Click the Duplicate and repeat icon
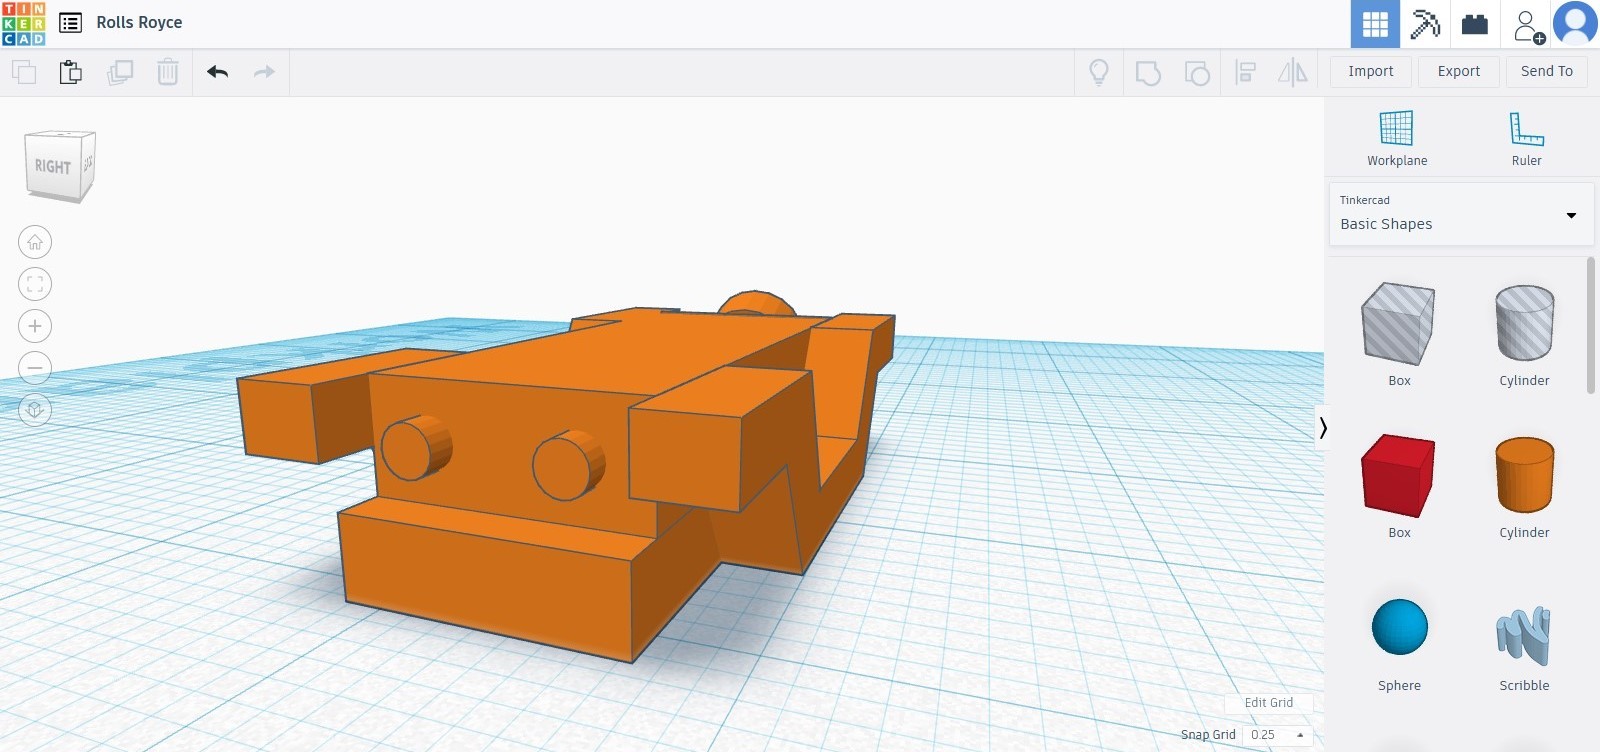This screenshot has height=752, width=1600. point(120,72)
